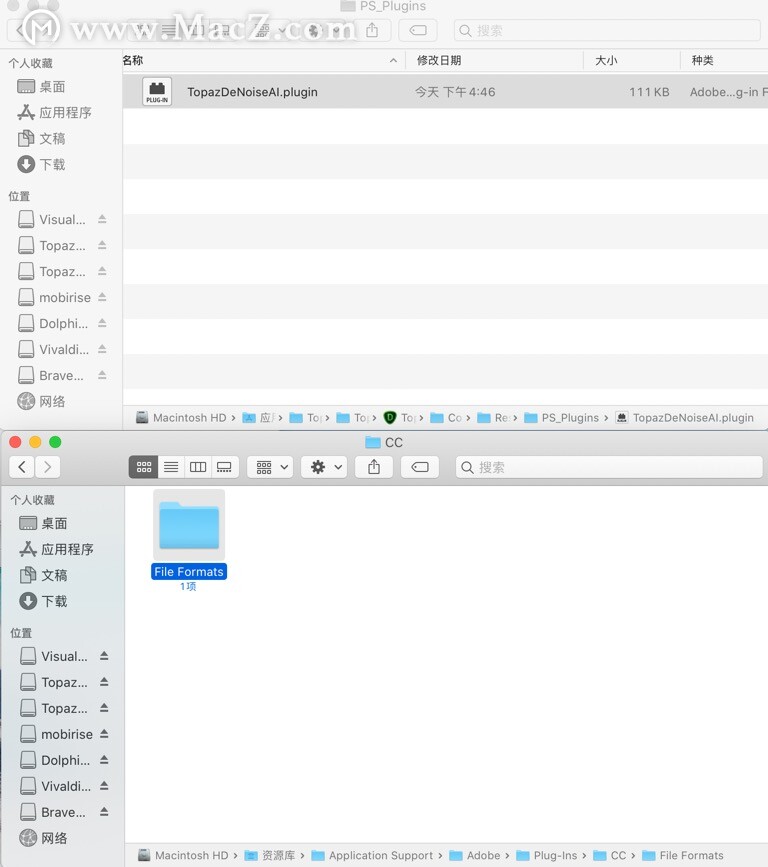Click TopazDeNoiseAI.plugin plug-in icon

point(157,92)
